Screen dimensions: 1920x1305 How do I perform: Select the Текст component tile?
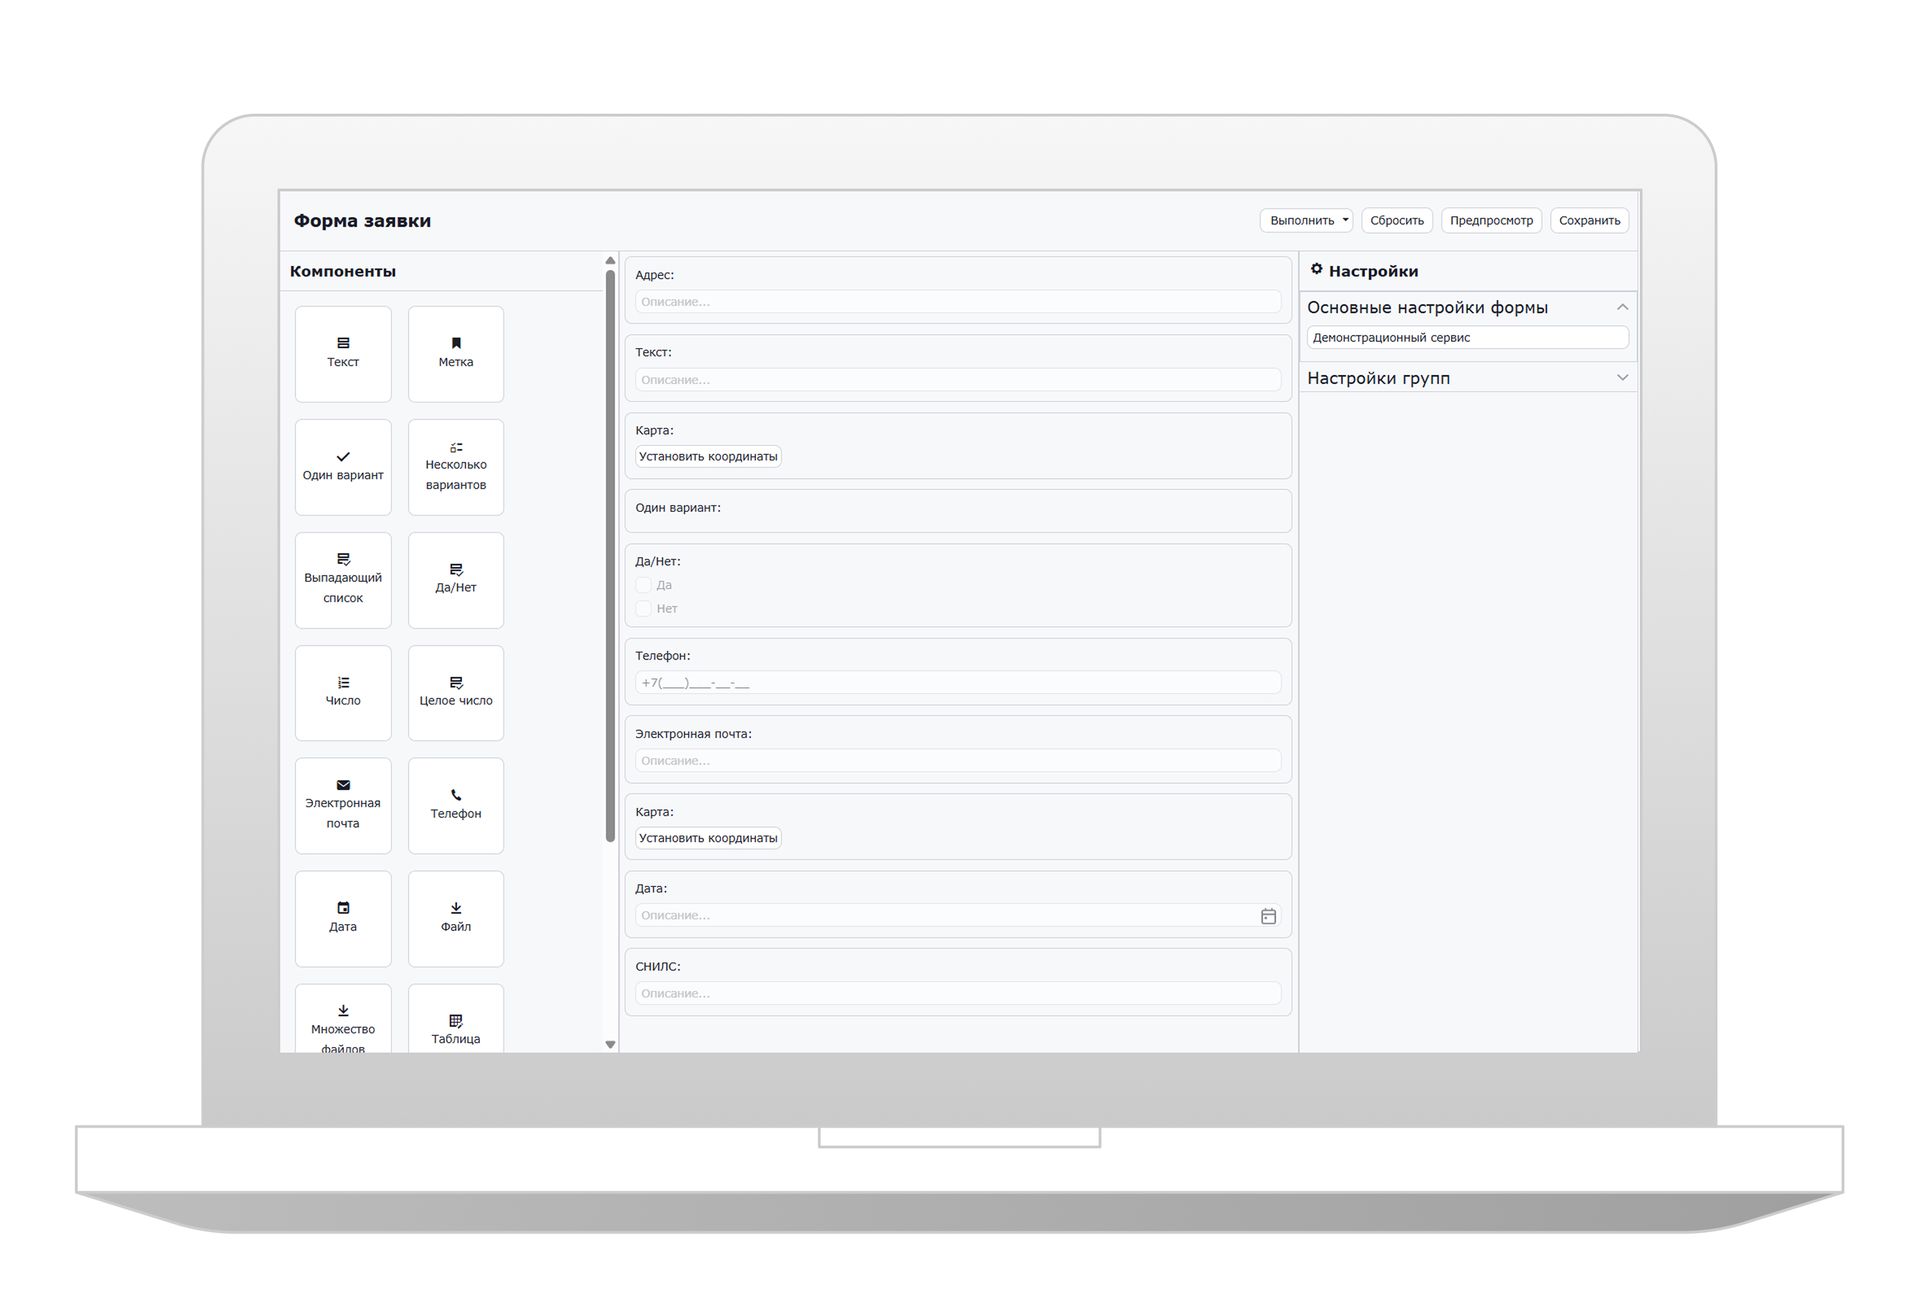click(343, 354)
